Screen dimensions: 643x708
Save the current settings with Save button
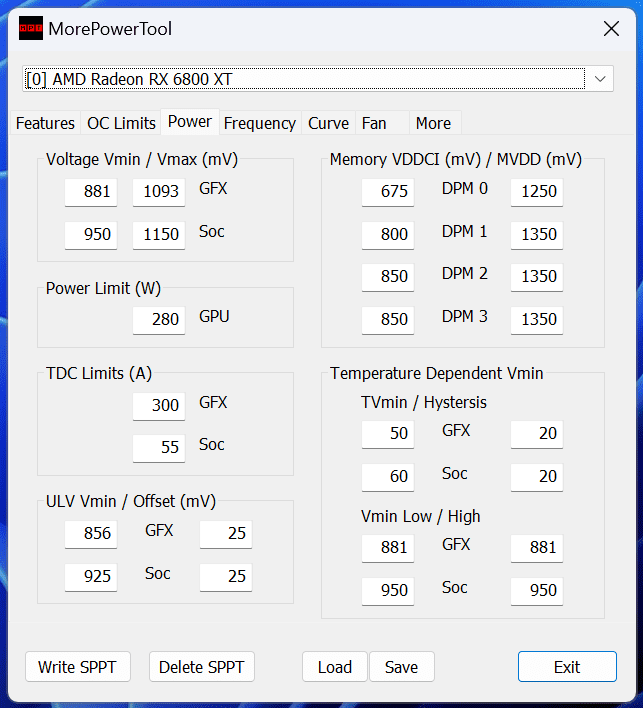pos(401,667)
